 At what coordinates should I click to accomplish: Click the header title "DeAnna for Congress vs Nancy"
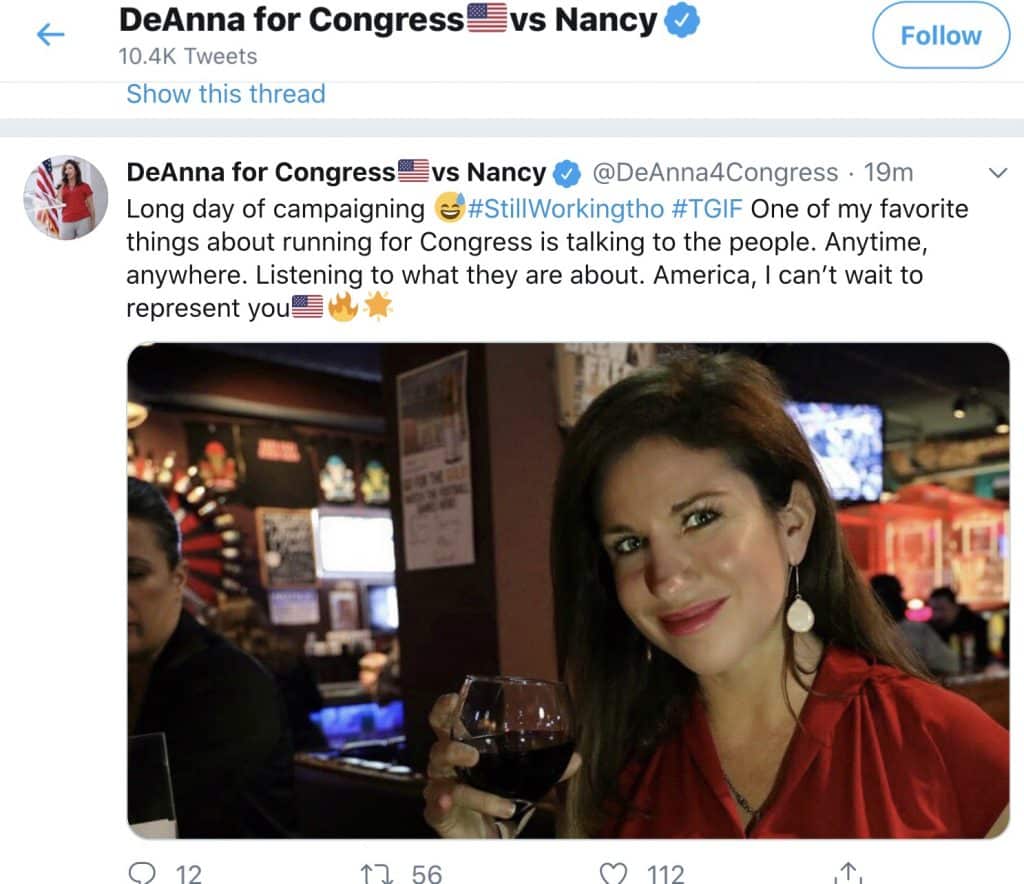[388, 20]
